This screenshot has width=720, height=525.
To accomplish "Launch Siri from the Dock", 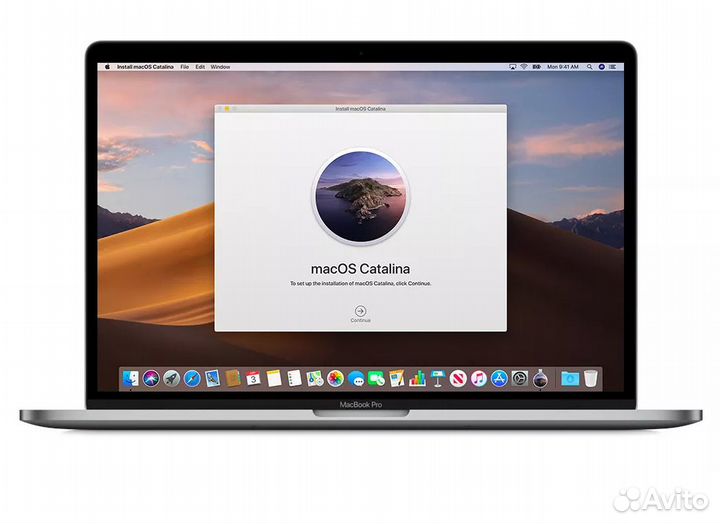I will 151,379.
